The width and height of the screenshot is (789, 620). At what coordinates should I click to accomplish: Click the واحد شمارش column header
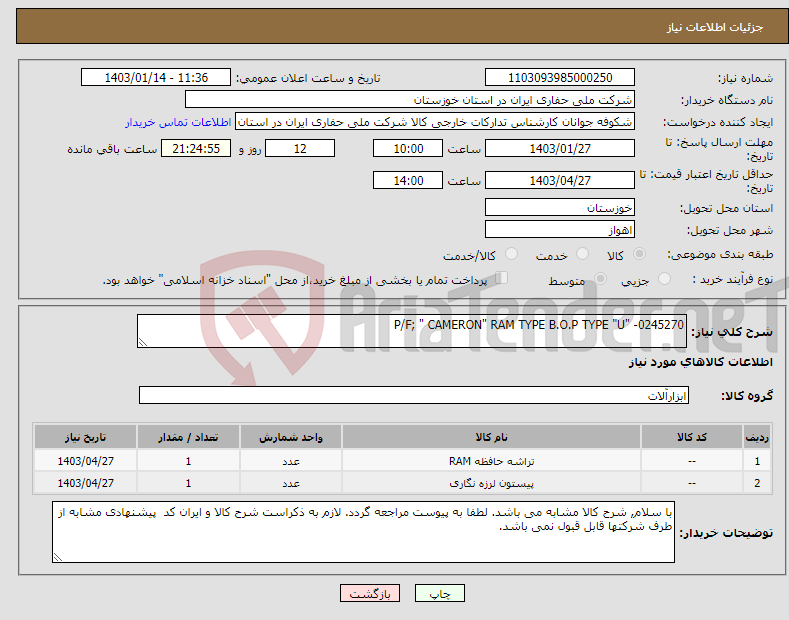[291, 437]
